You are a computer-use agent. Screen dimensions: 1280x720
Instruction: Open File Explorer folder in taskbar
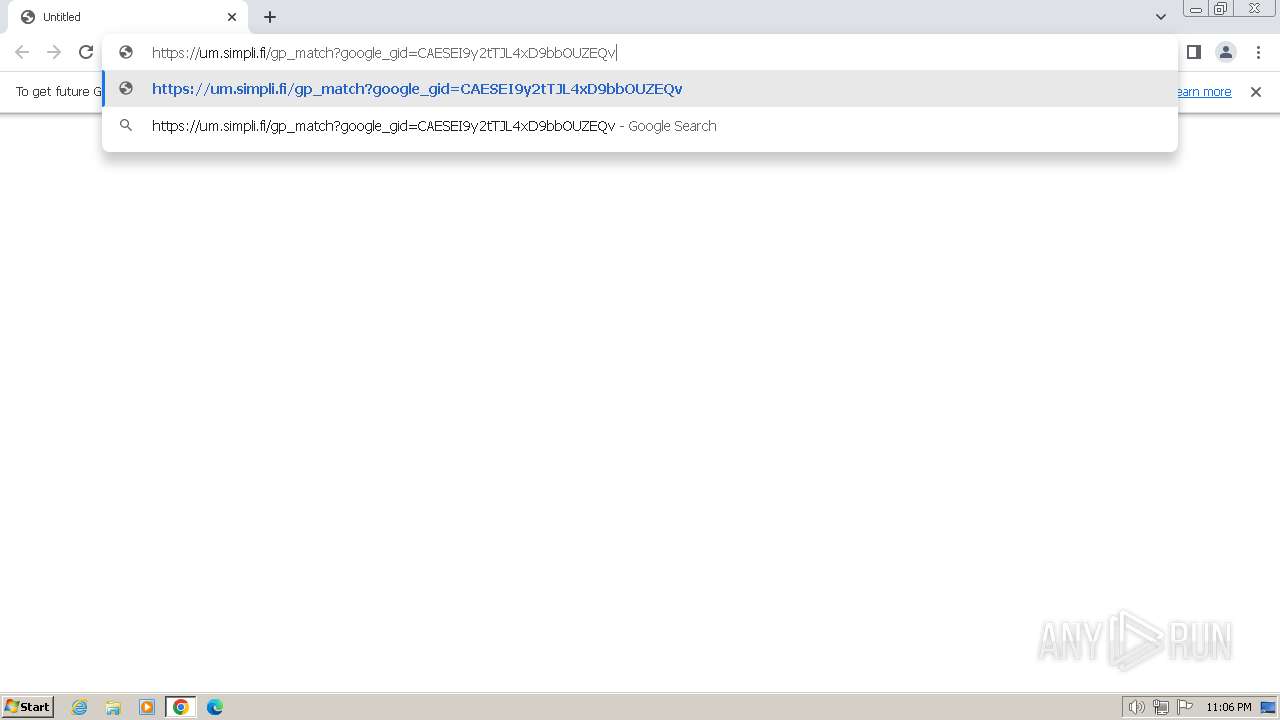tap(113, 707)
